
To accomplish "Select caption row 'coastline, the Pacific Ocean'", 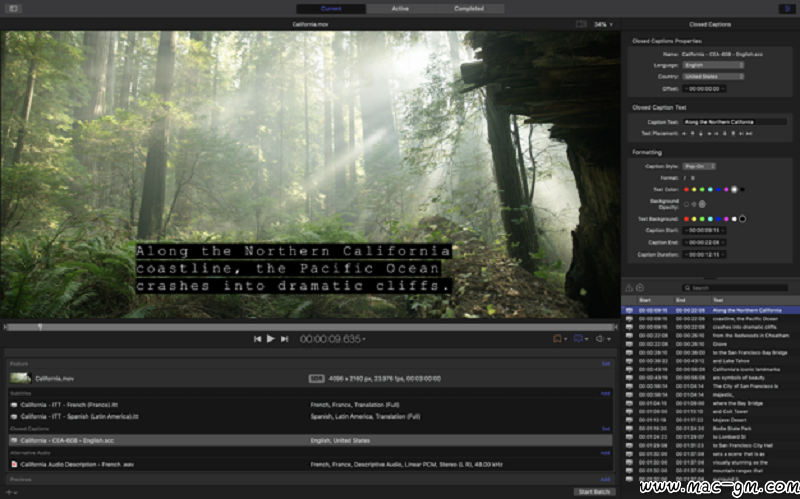I will point(710,319).
